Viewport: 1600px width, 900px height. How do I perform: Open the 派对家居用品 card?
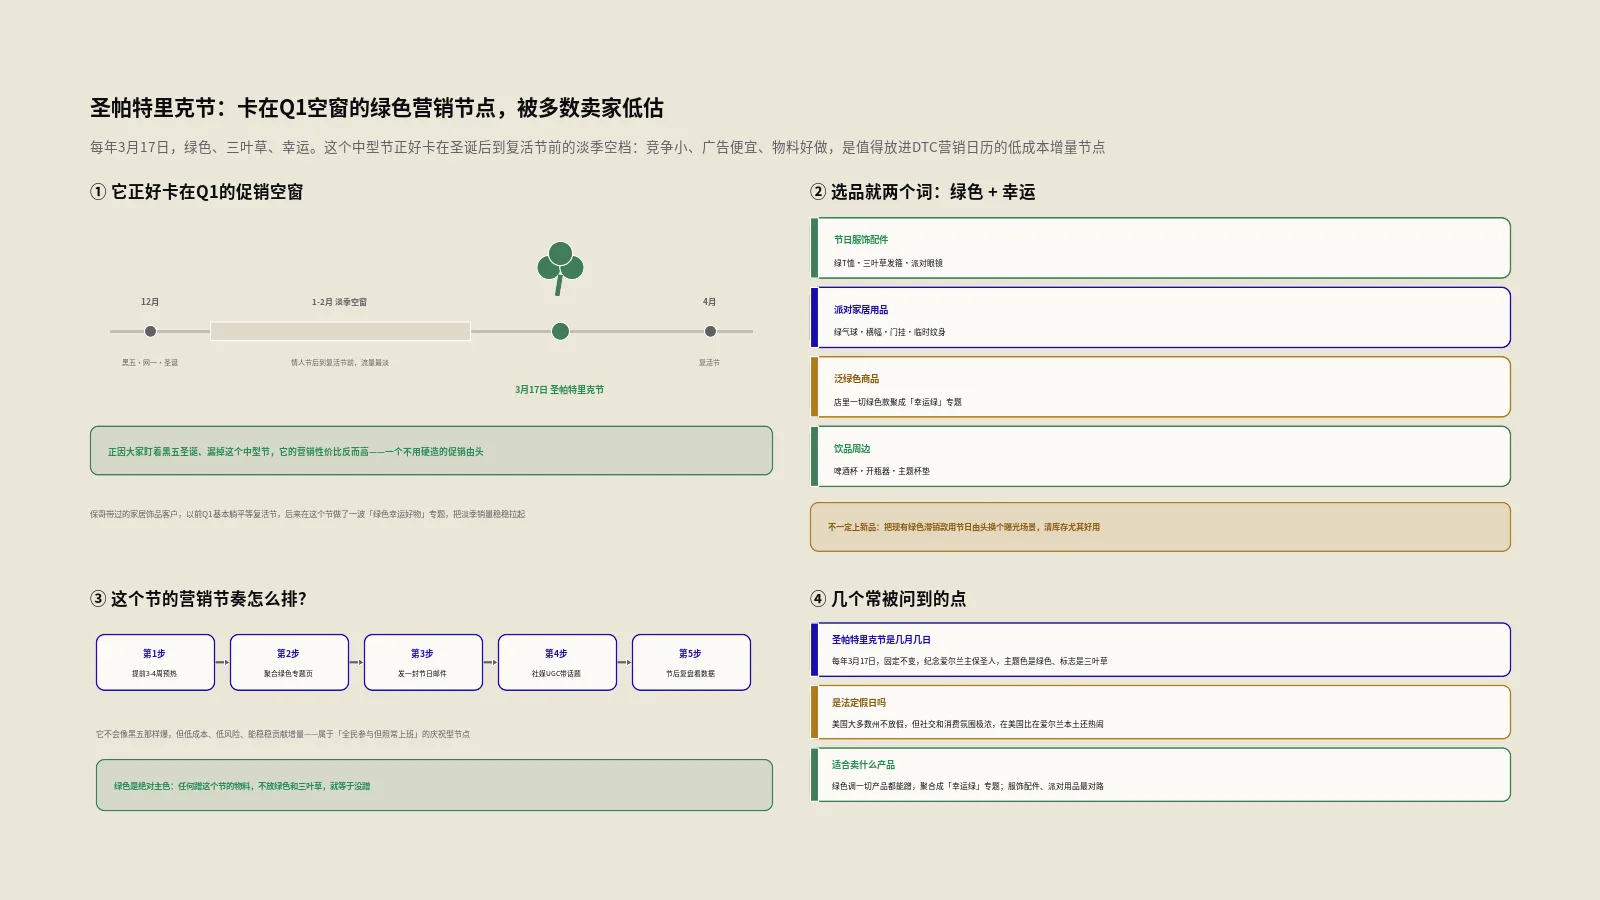pos(1160,317)
